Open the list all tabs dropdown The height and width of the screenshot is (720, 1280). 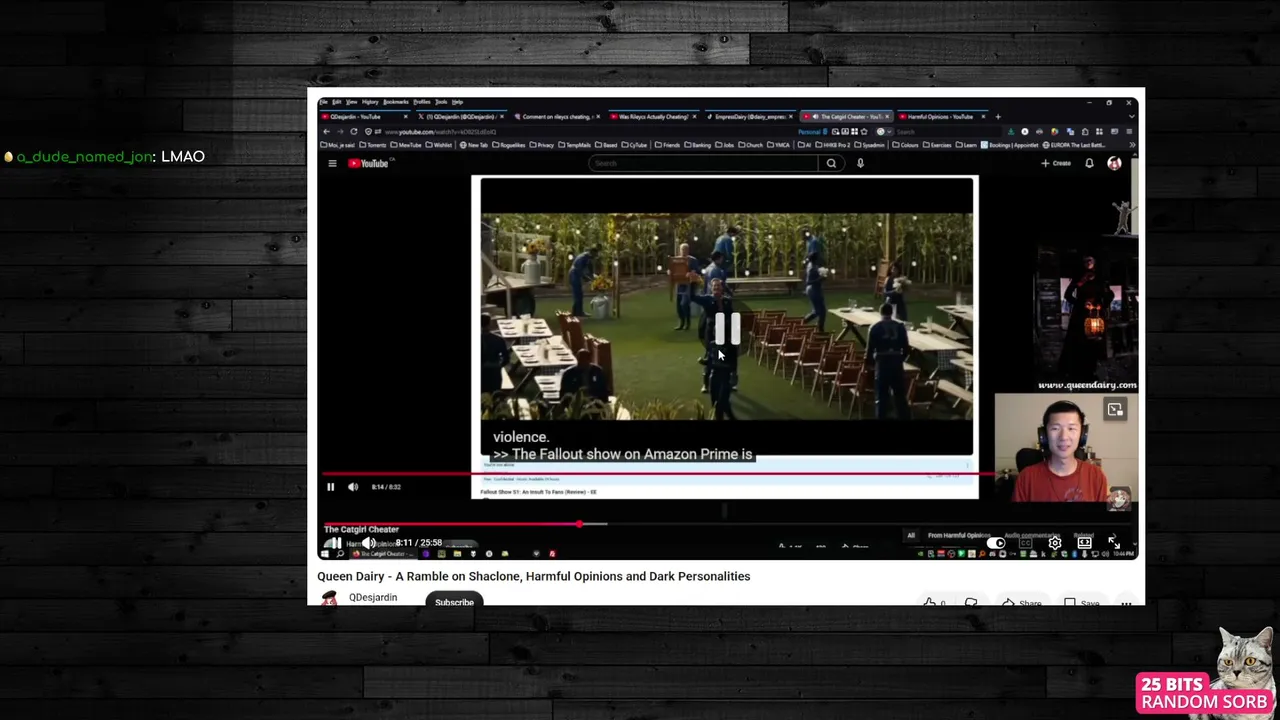[x=1131, y=116]
